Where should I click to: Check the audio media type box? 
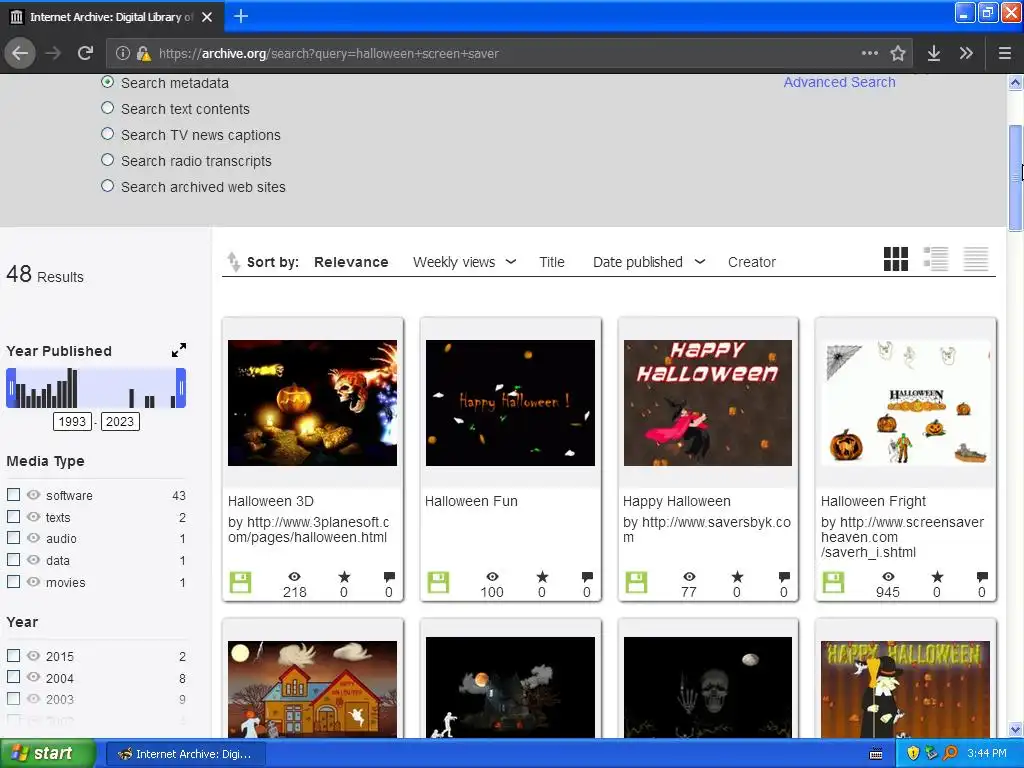click(x=13, y=537)
